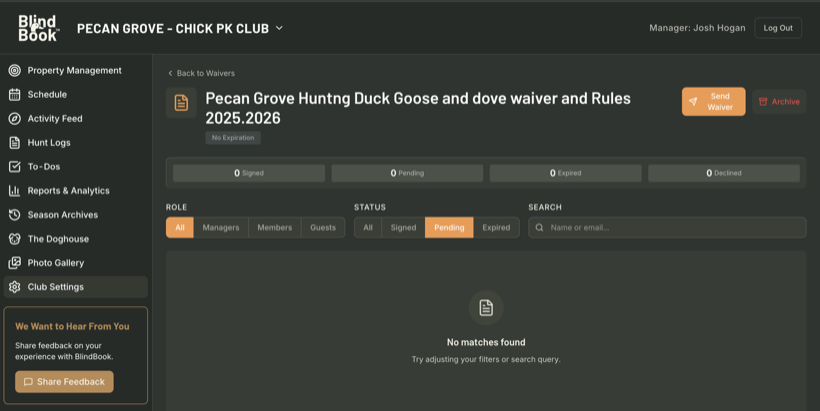Open Activity Feed compass icon

pyautogui.click(x=15, y=118)
